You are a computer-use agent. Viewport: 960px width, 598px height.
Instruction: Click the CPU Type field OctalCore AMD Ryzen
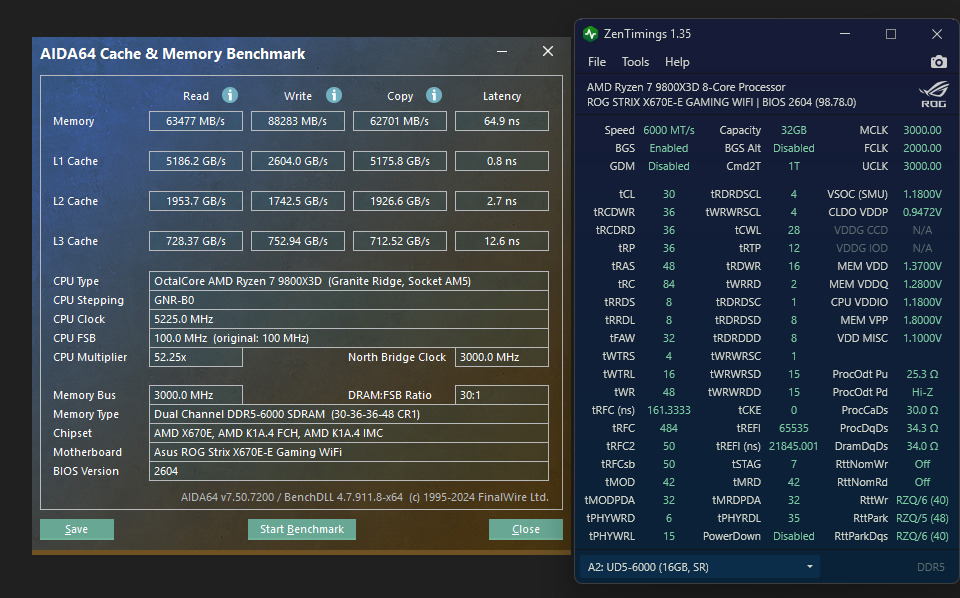[x=348, y=281]
